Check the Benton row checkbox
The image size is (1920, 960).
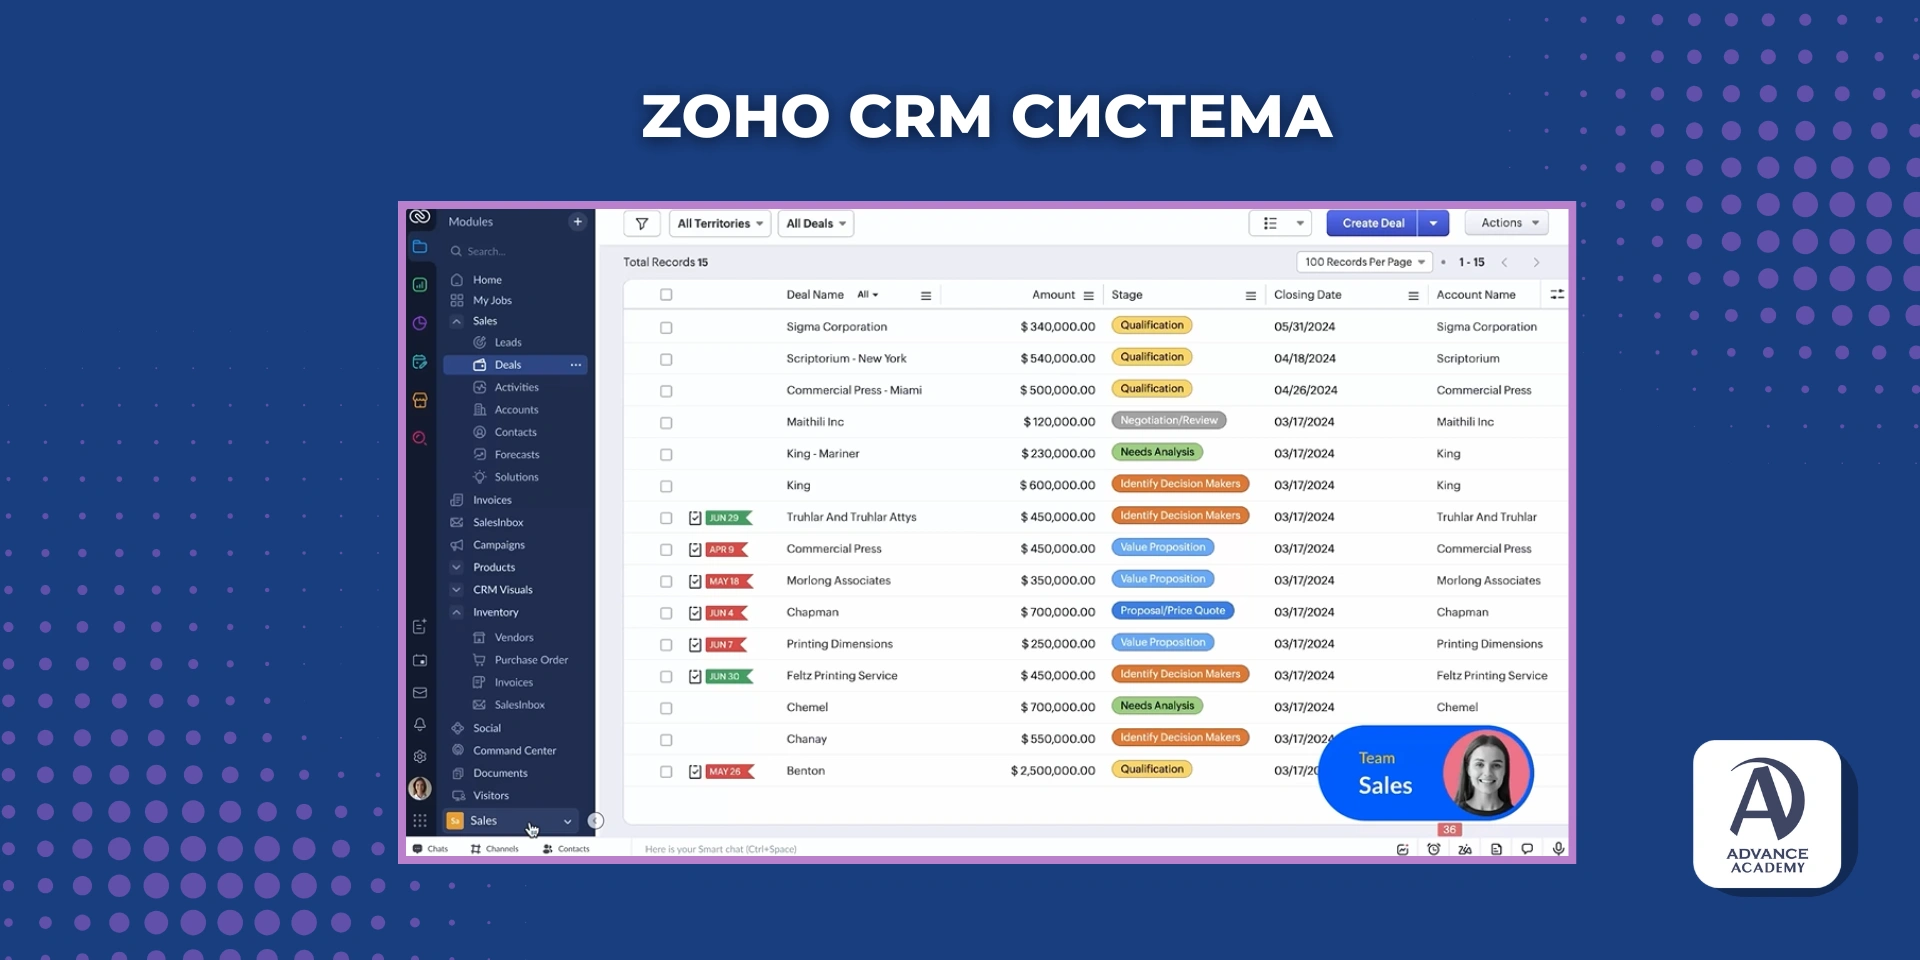666,772
